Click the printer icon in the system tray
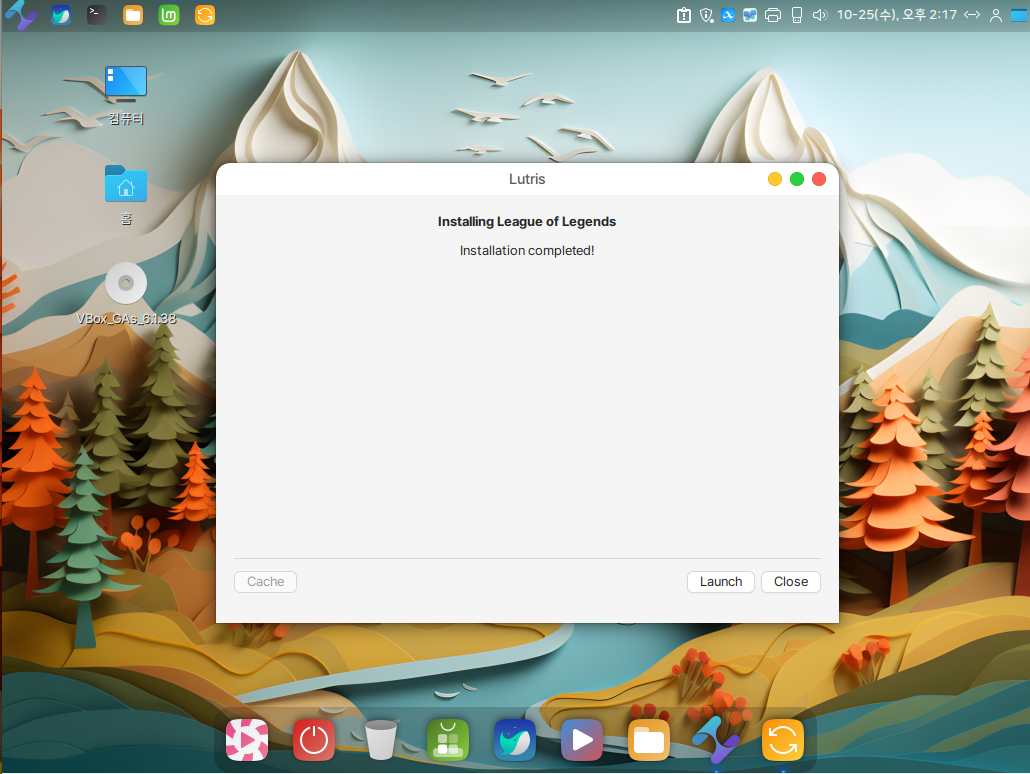Screen dimensions: 1030x774 (773, 15)
